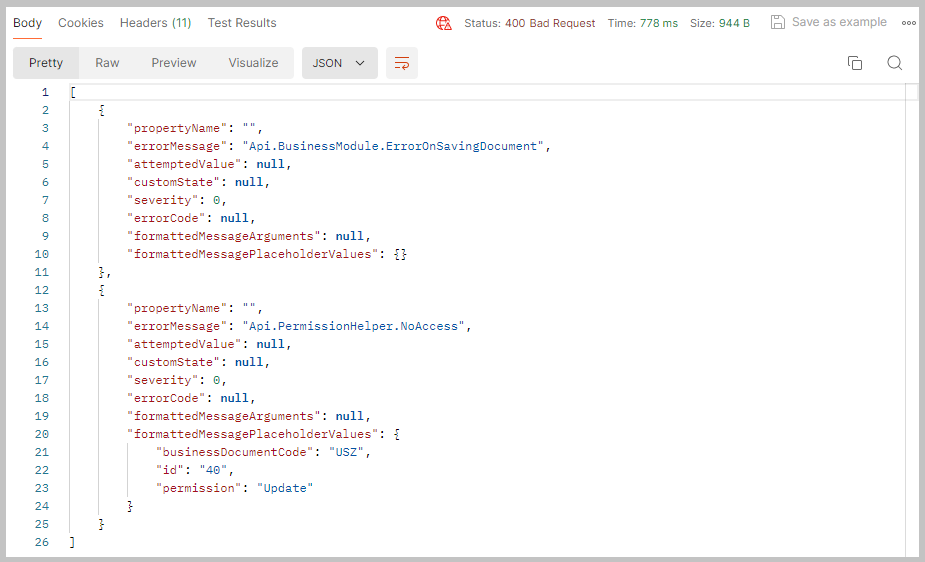Switch response view to Pretty

pyautogui.click(x=46, y=63)
